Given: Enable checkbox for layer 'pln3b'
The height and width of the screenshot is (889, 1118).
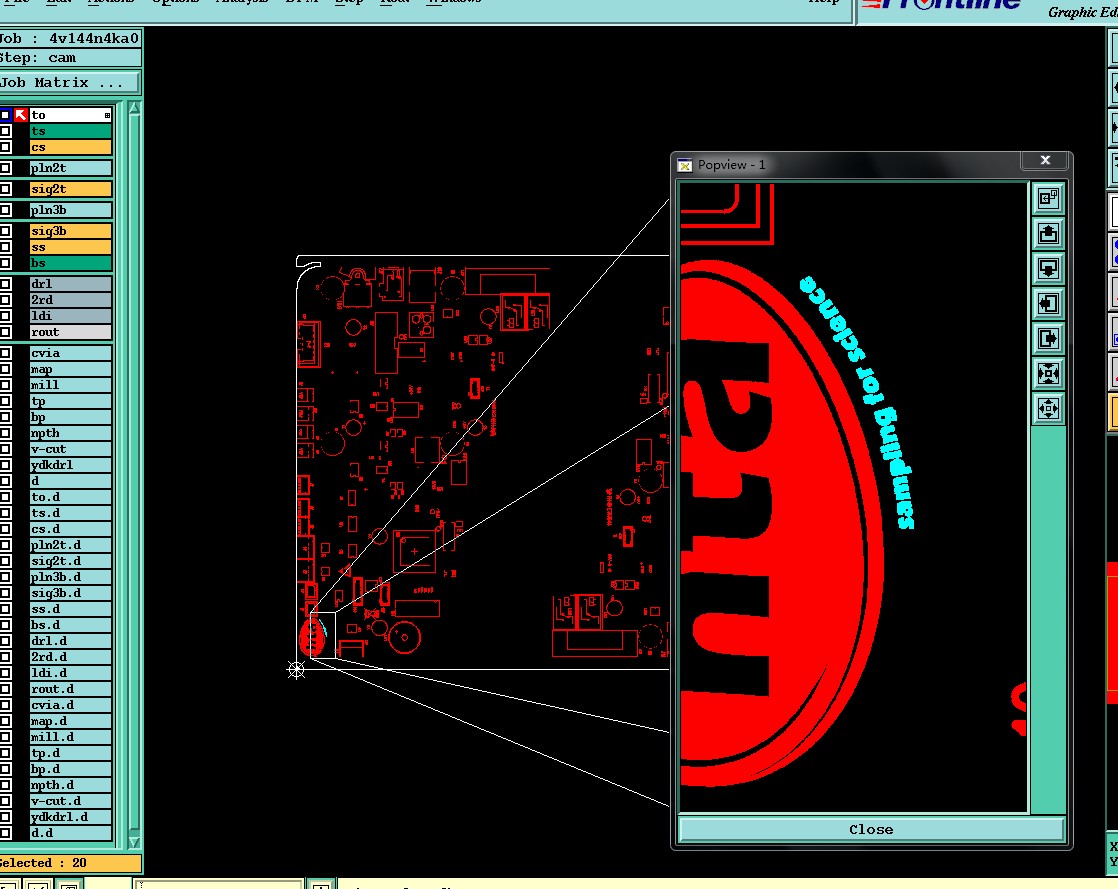Looking at the screenshot, I should [x=5, y=210].
